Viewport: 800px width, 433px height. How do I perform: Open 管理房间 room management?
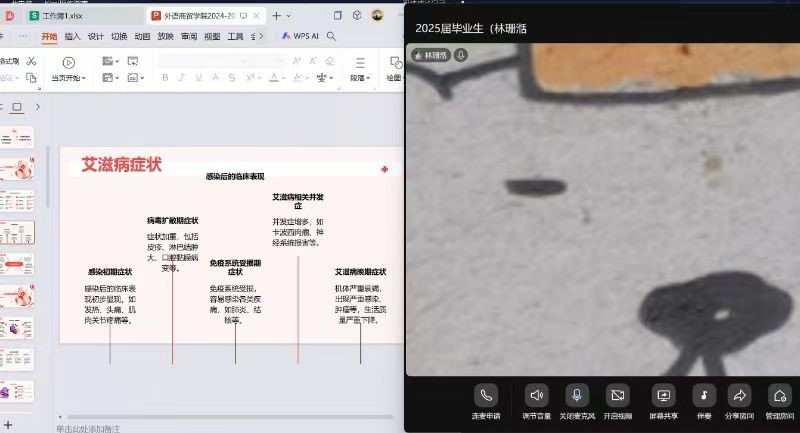(779, 395)
